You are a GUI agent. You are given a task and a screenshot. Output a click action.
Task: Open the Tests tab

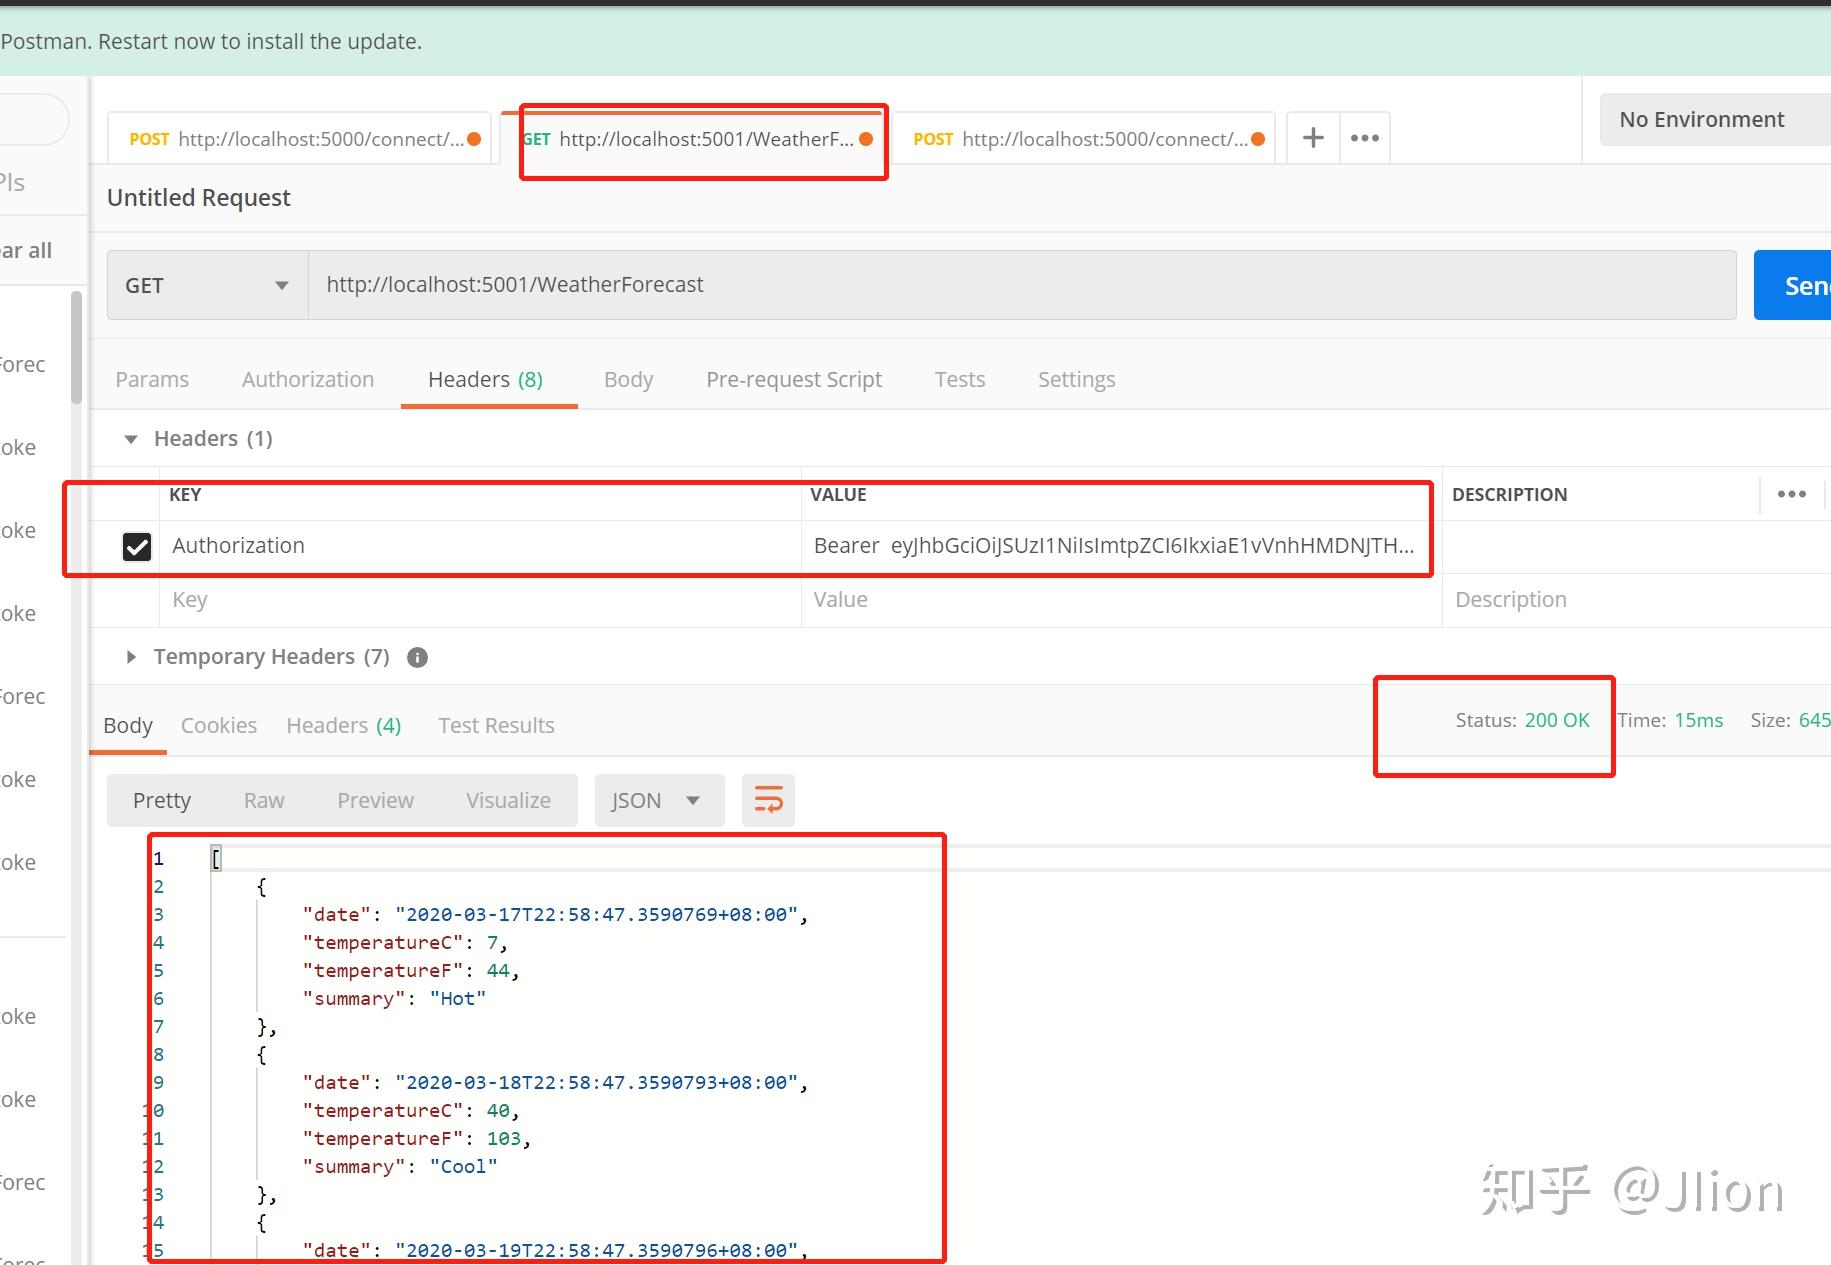click(x=960, y=379)
